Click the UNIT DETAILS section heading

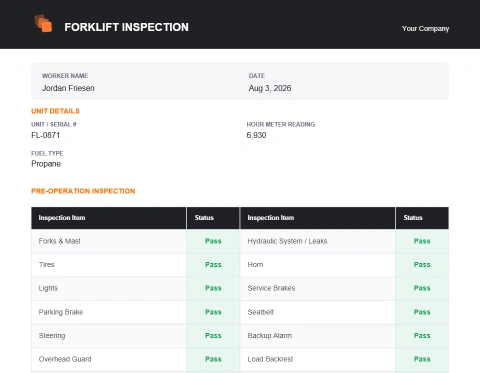tap(55, 111)
